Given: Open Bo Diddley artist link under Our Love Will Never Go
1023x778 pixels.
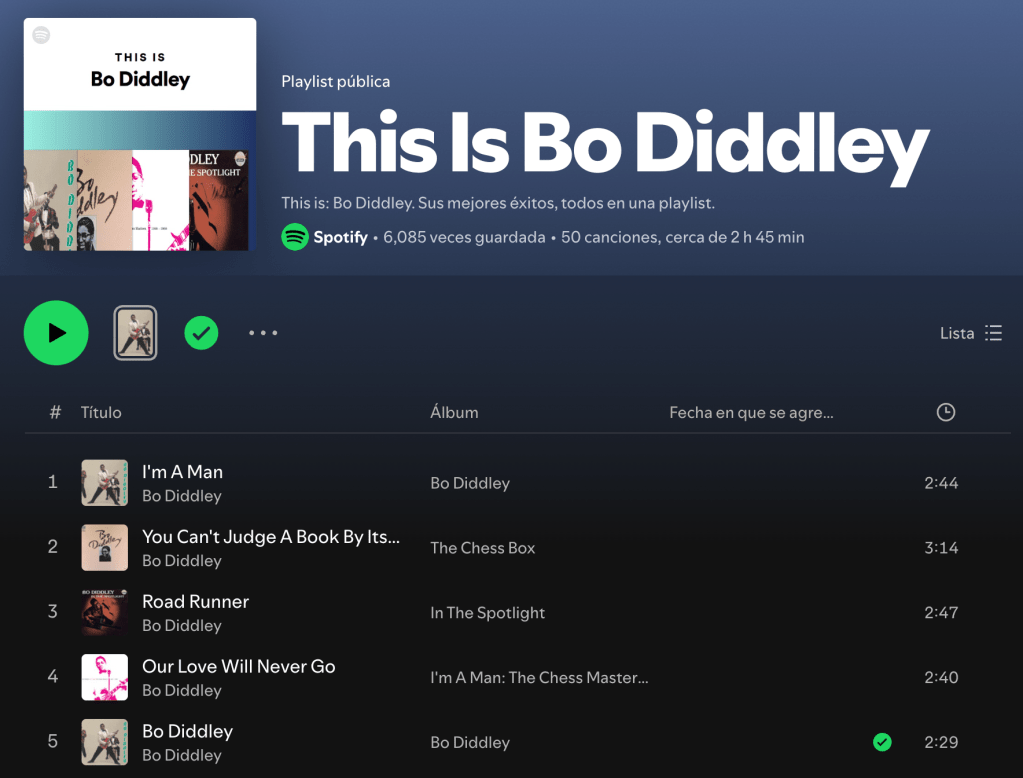Looking at the screenshot, I should (182, 691).
